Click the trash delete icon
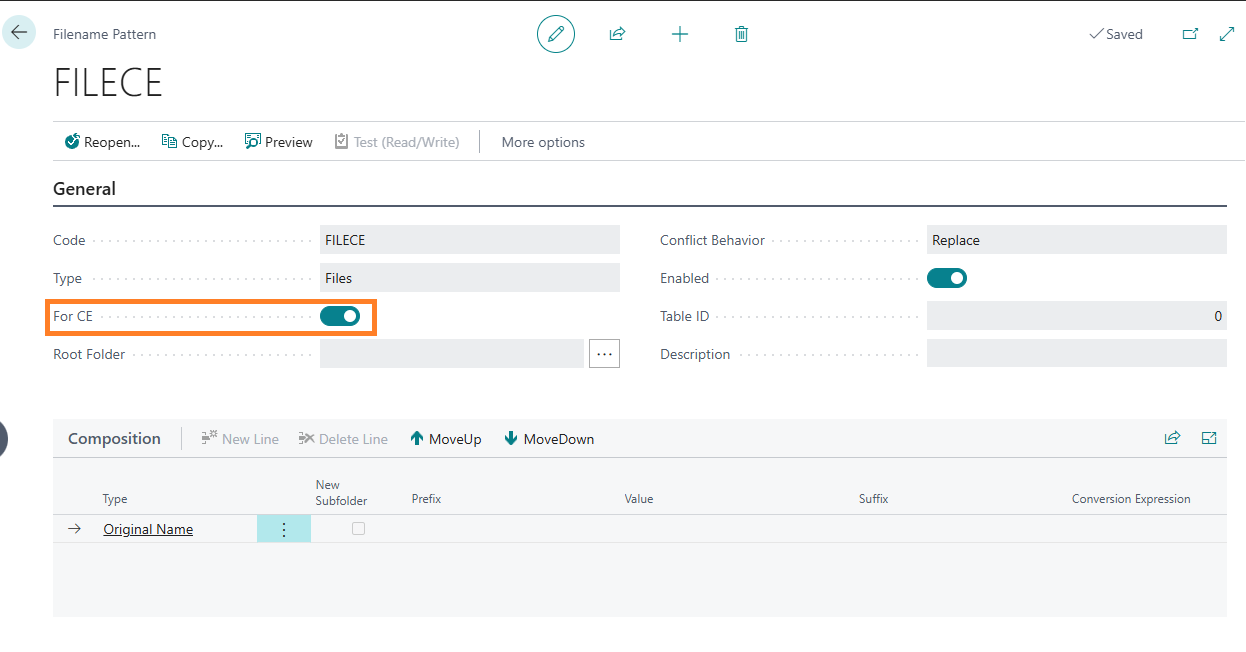This screenshot has height=652, width=1246. pyautogui.click(x=741, y=34)
